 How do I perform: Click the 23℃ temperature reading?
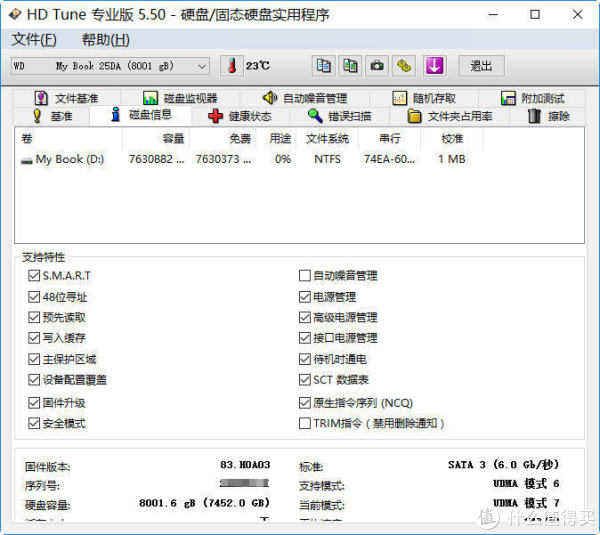258,66
